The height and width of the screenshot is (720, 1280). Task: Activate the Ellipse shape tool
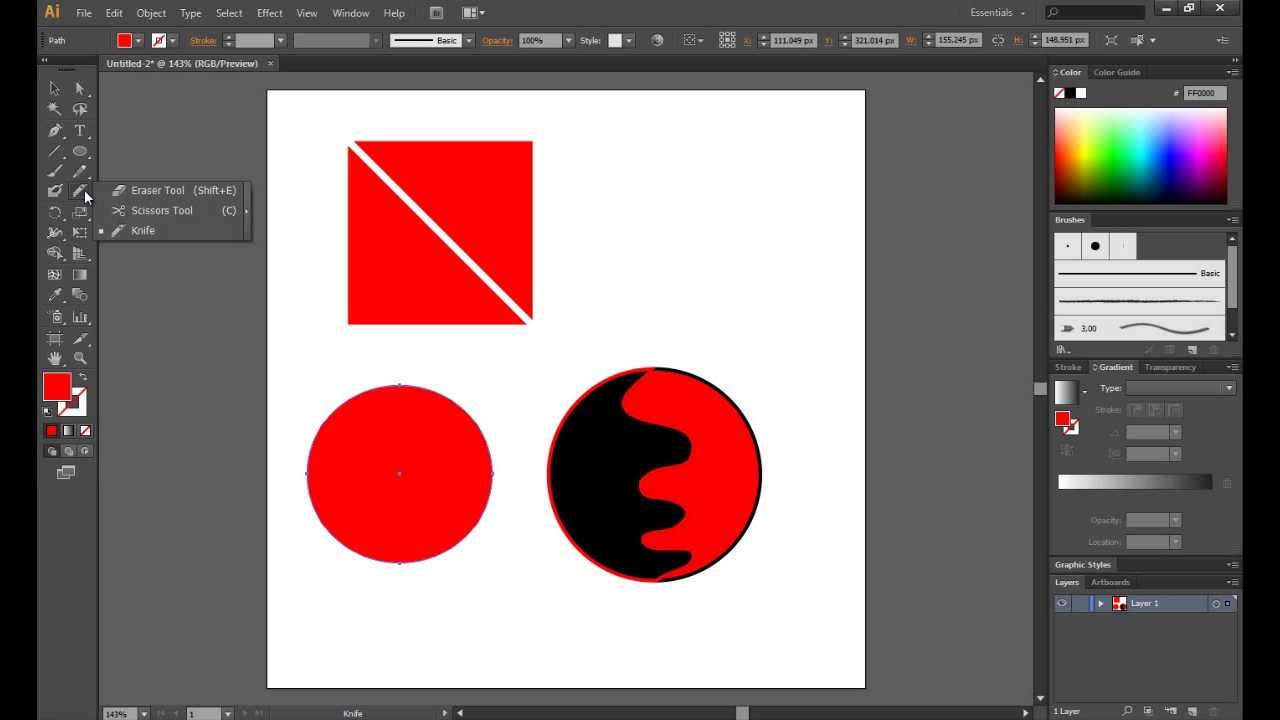tap(80, 151)
